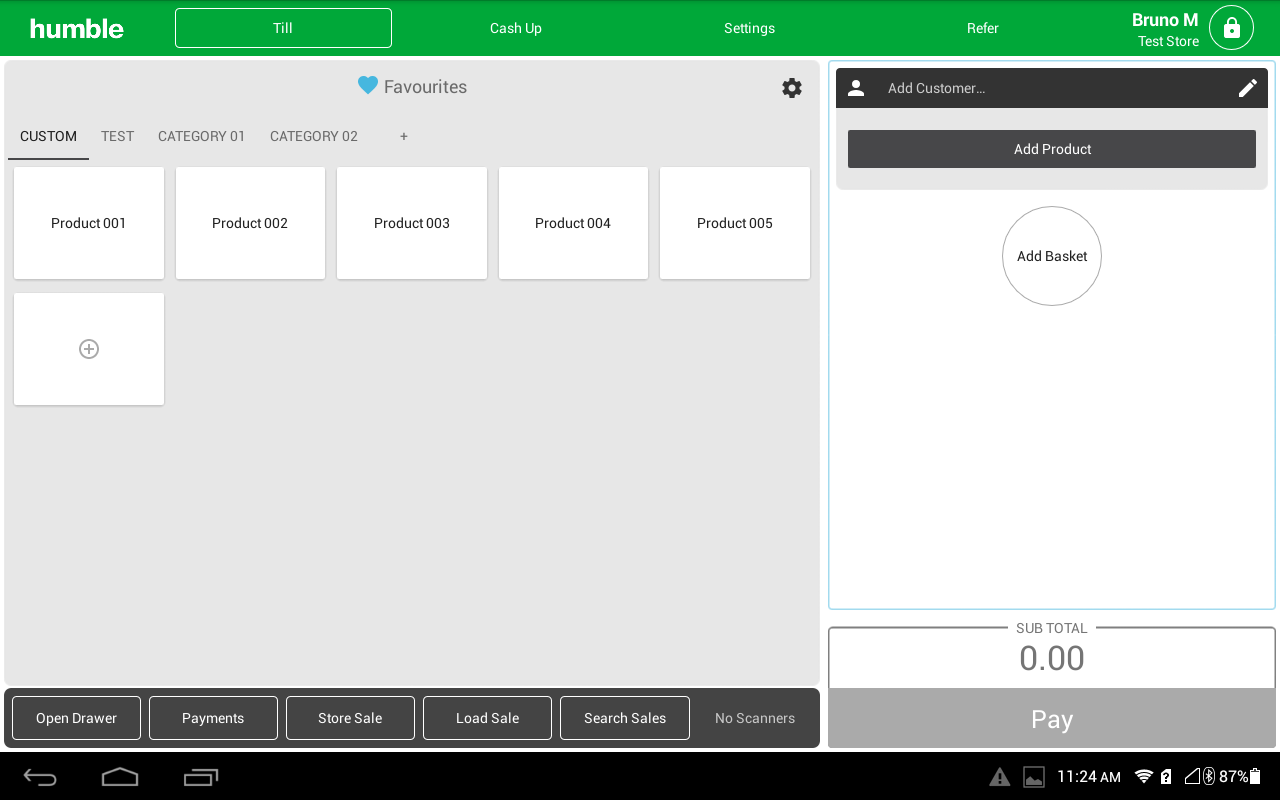The image size is (1280, 800).
Task: Go to Settings in the top bar
Action: (749, 28)
